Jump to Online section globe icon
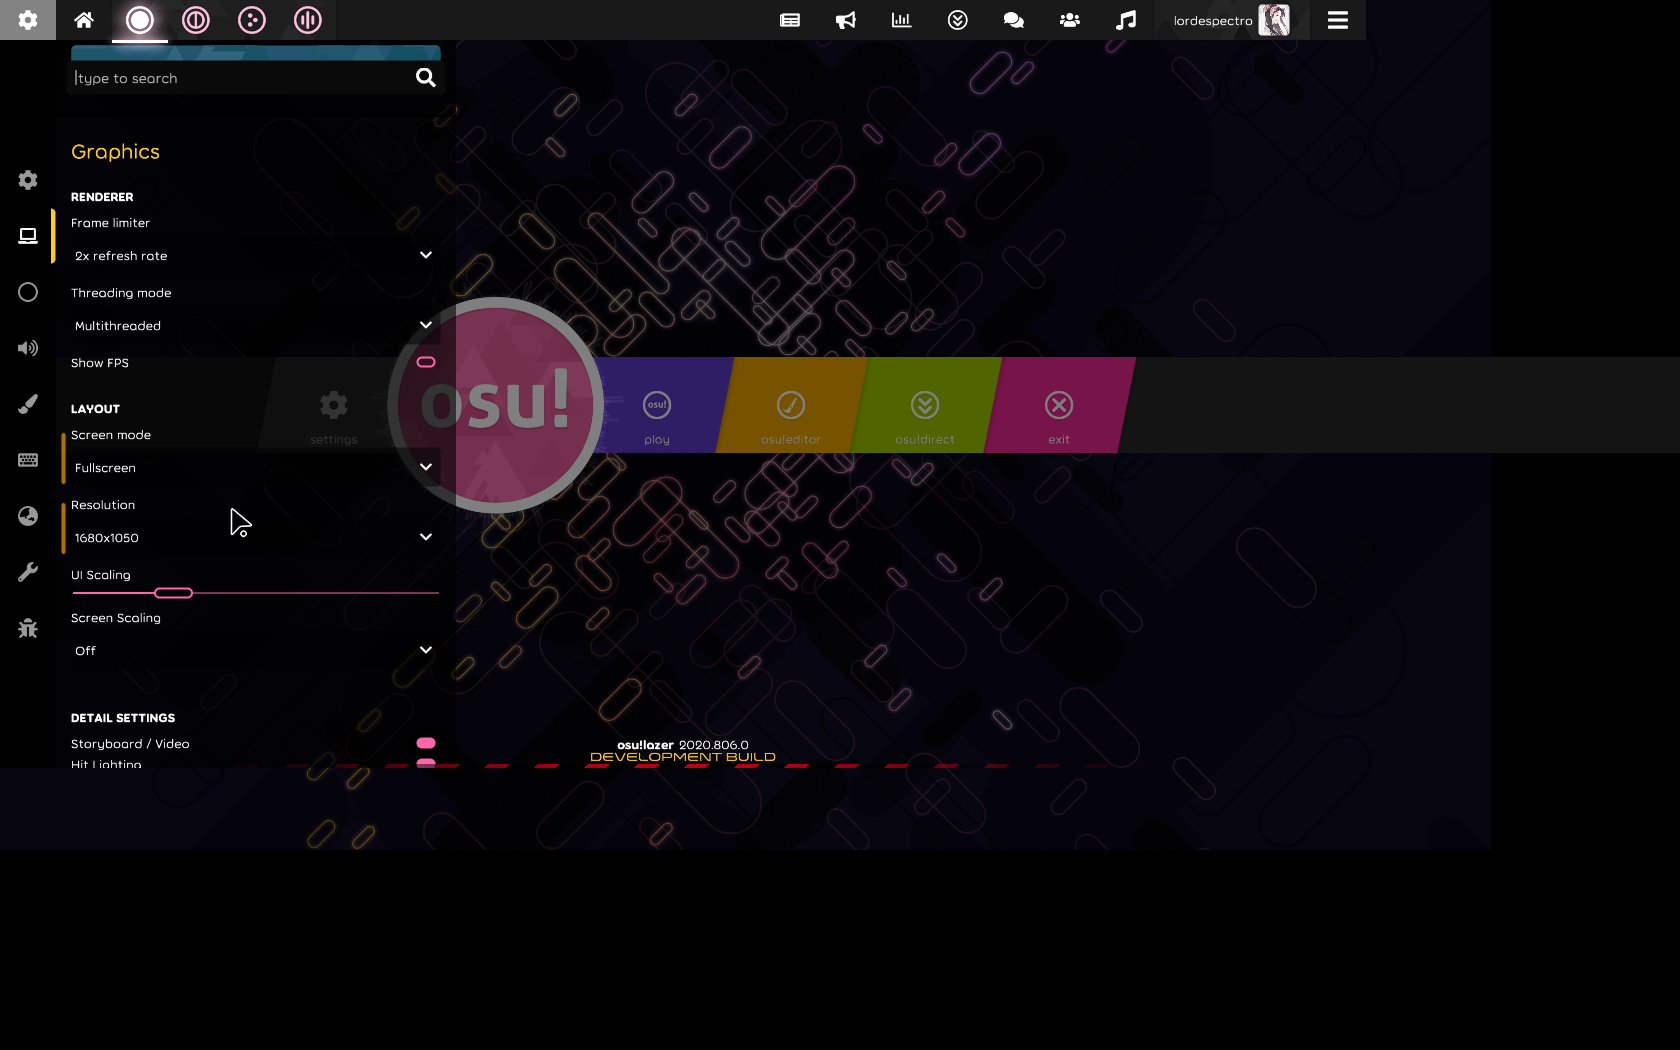The width and height of the screenshot is (1680, 1050). point(28,516)
